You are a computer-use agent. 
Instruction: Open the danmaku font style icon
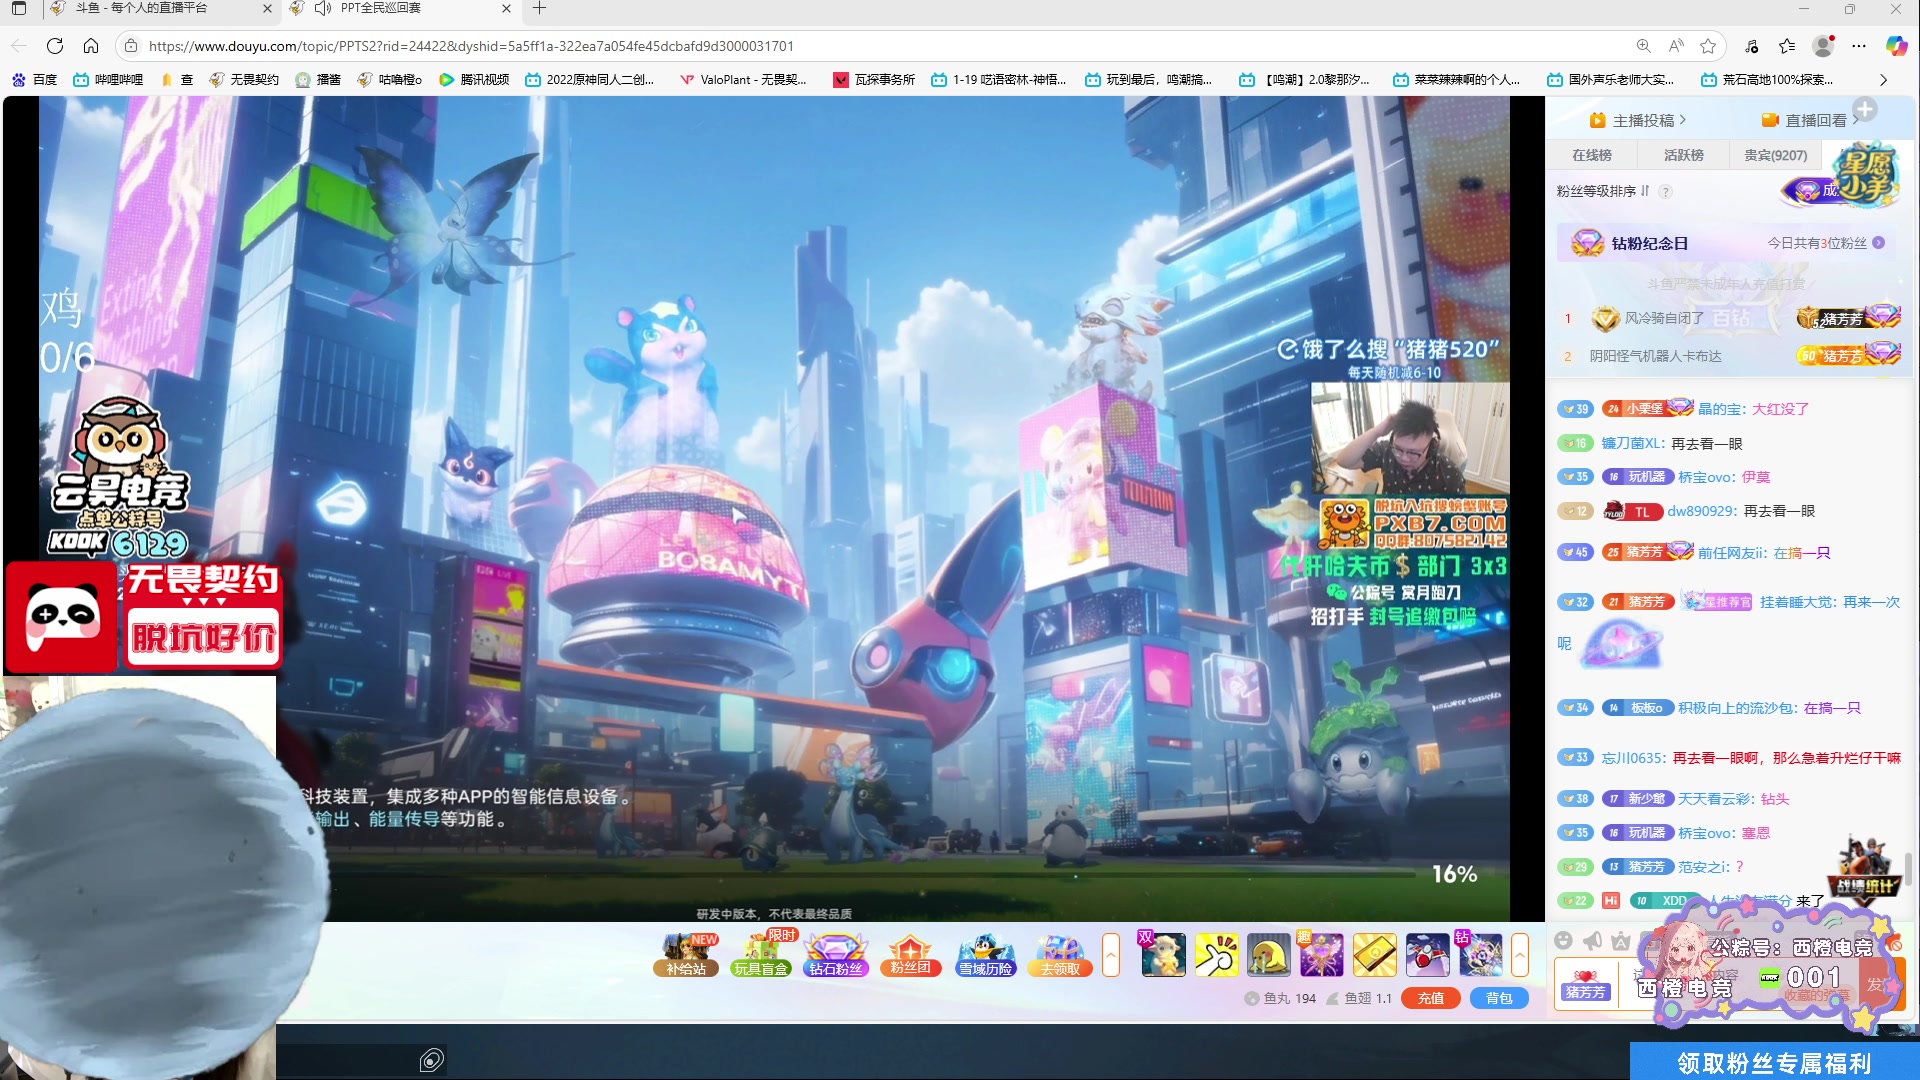pyautogui.click(x=1621, y=940)
